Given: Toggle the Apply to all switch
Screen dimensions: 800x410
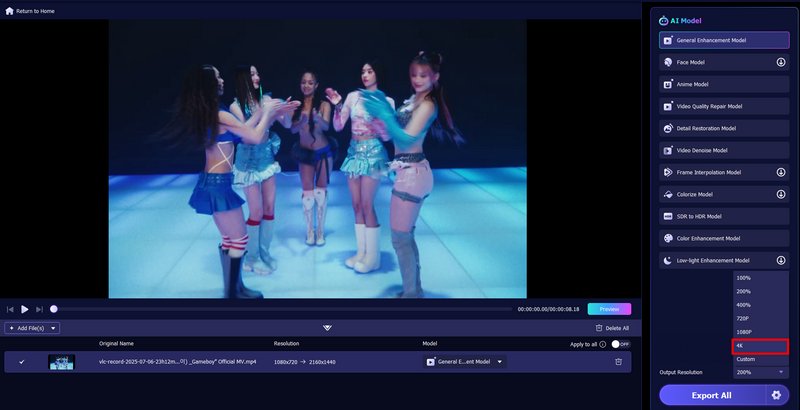Looking at the screenshot, I should point(621,343).
